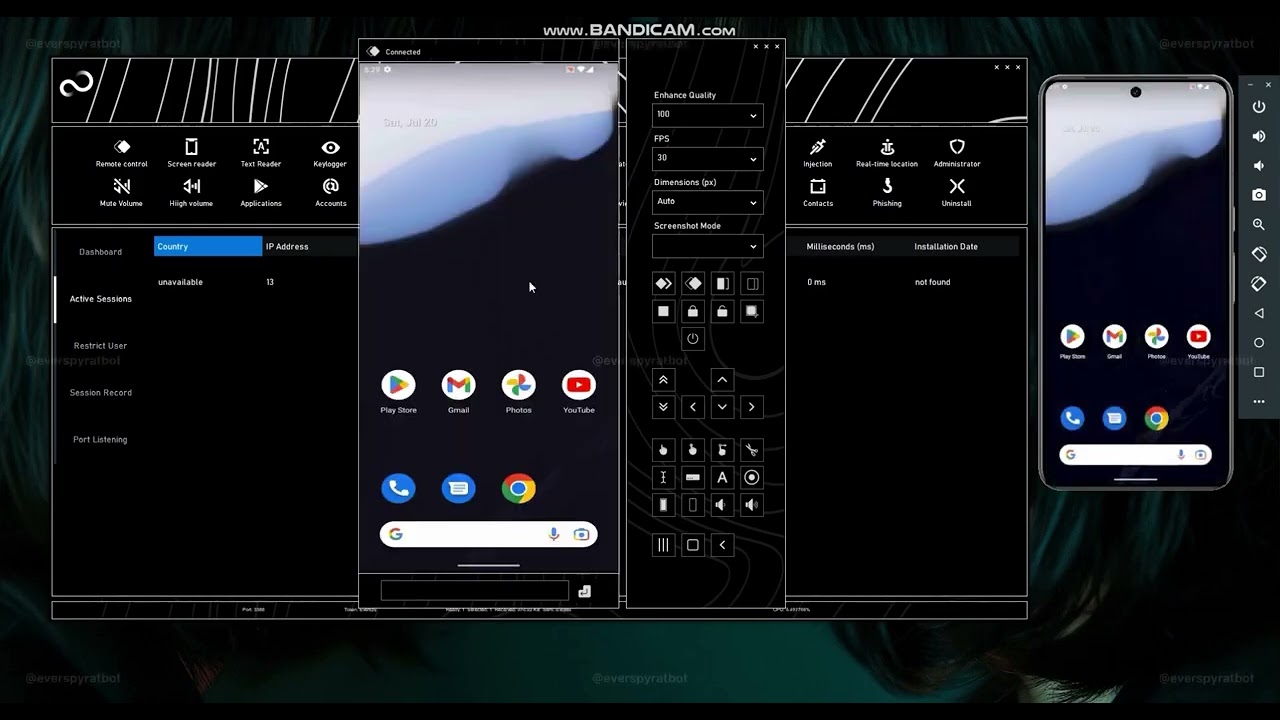Tap Gmail app in remote screen window
Screen dimensions: 1280x720
tap(458, 391)
